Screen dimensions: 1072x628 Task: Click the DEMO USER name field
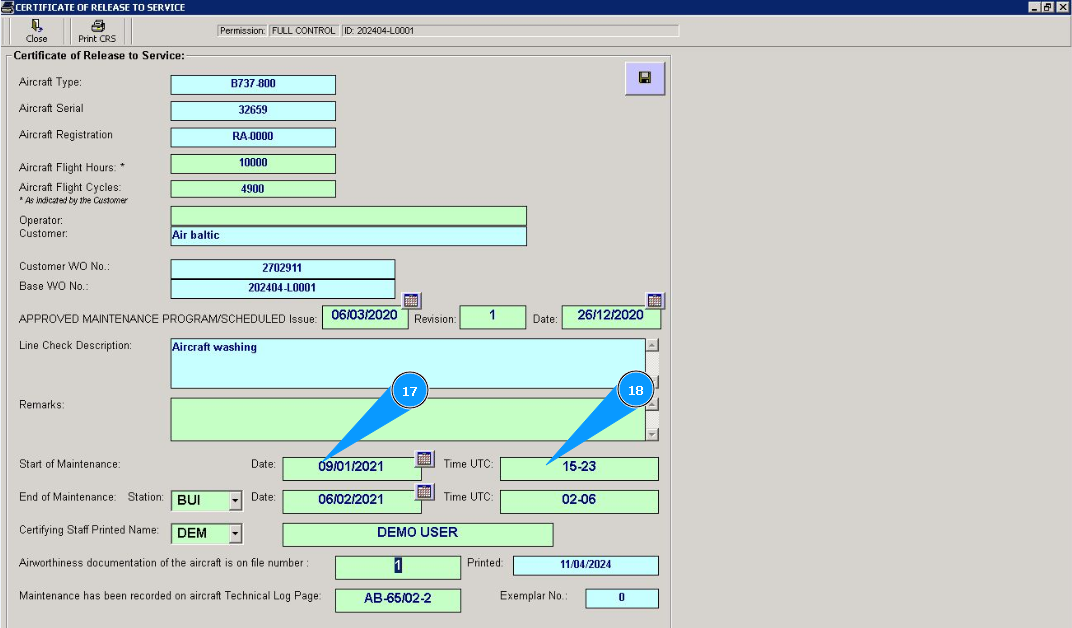418,534
